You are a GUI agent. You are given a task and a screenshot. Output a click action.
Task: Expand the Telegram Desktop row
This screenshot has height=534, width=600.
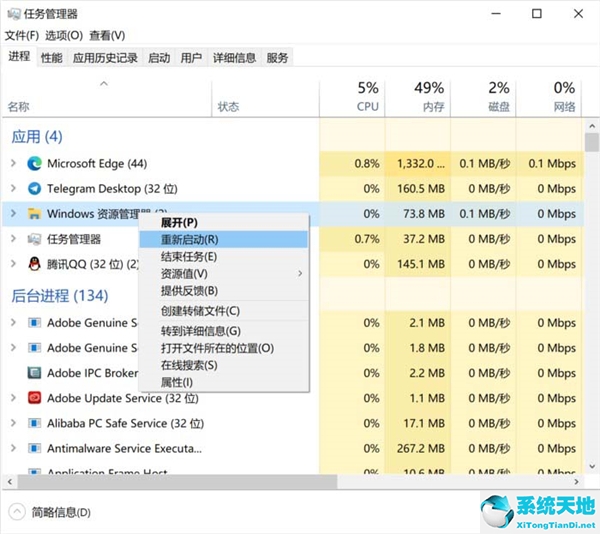(13, 188)
